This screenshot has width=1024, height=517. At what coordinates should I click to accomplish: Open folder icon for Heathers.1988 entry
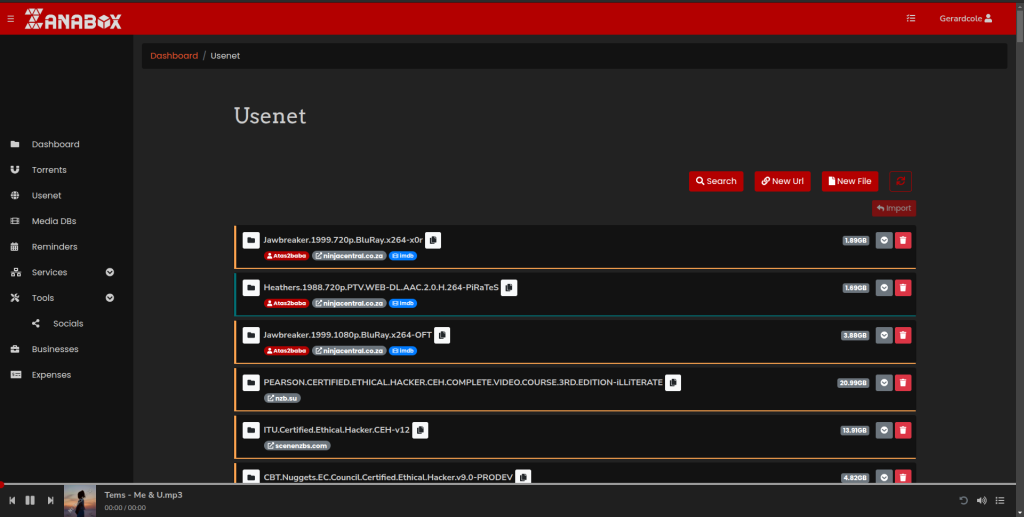tap(251, 288)
